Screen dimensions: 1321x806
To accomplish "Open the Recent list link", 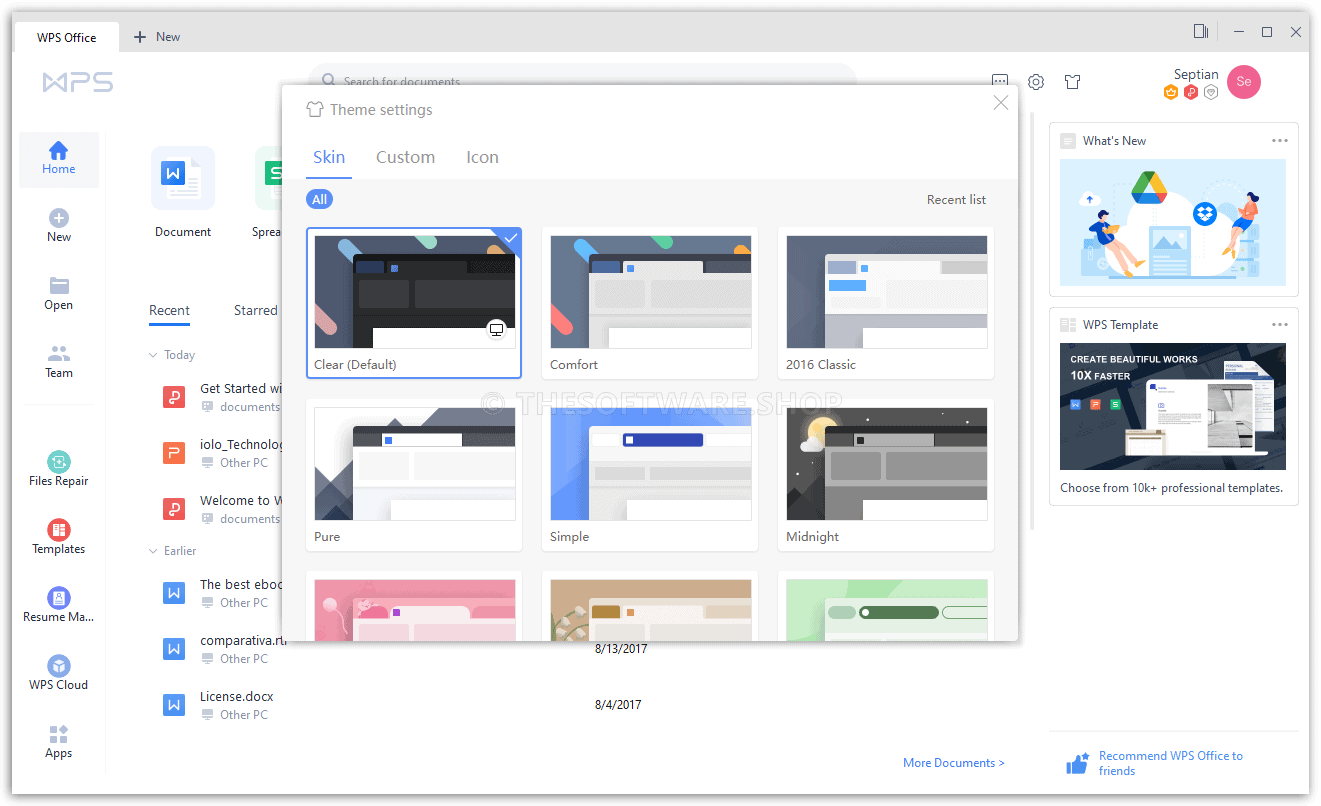I will pyautogui.click(x=956, y=200).
